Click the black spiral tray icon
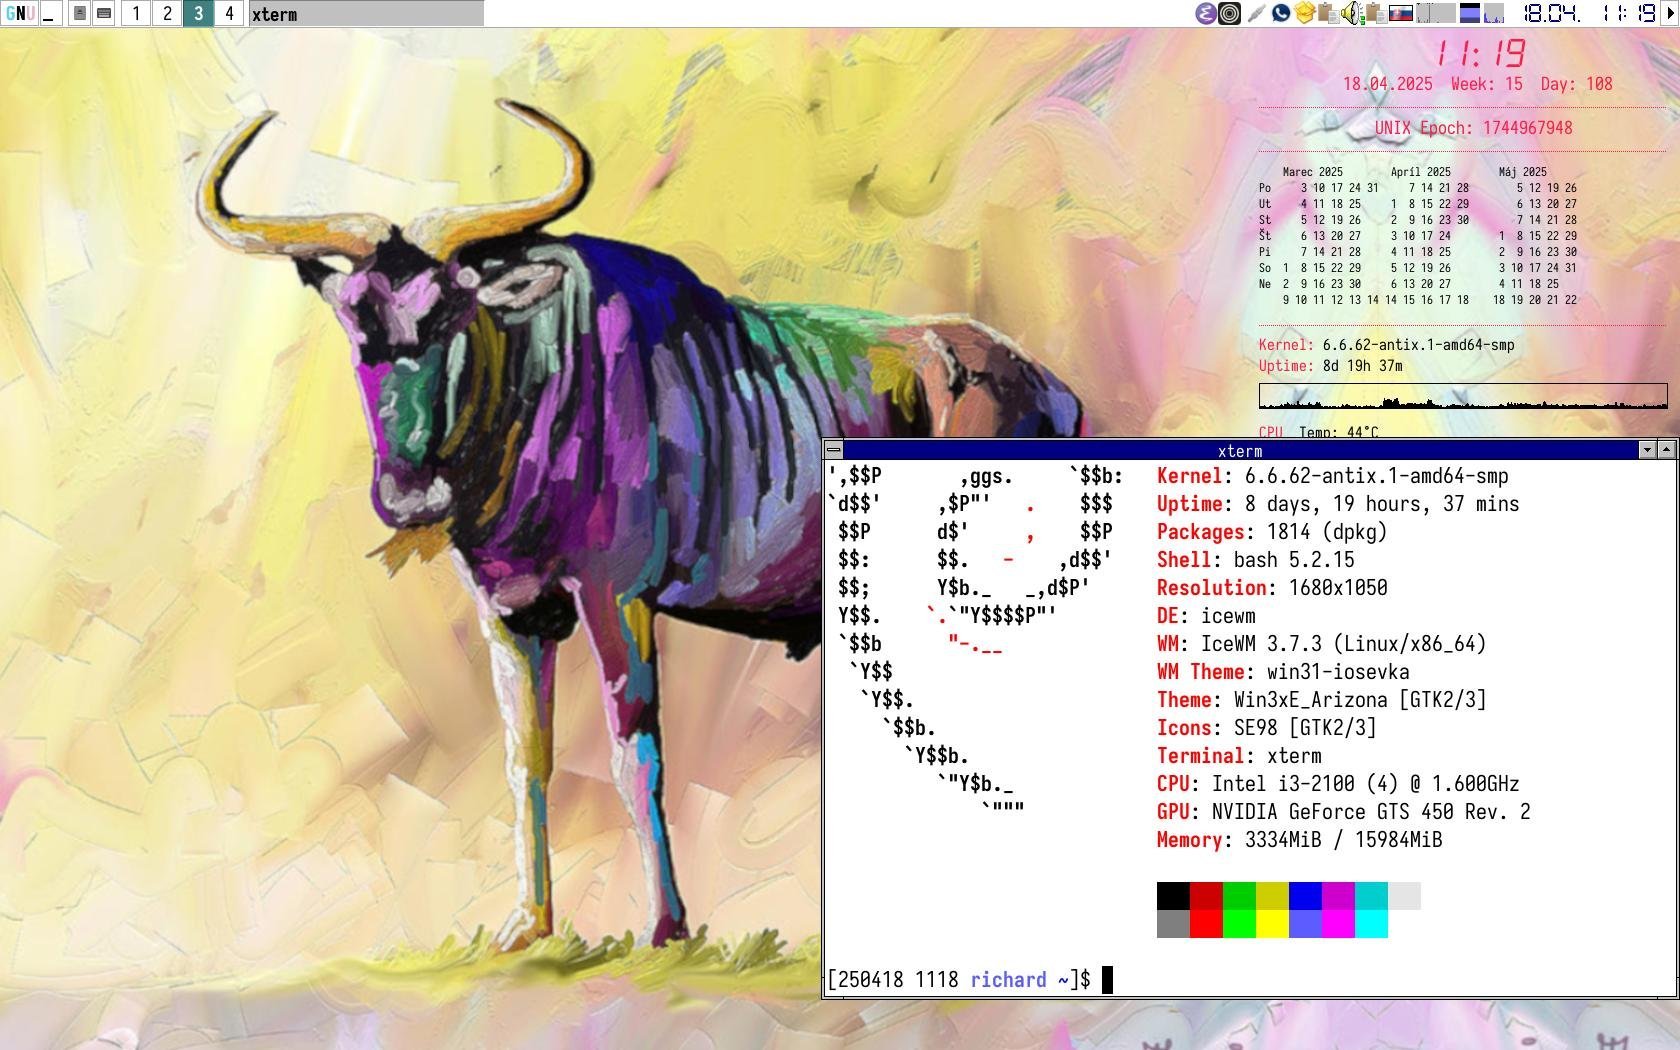The width and height of the screenshot is (1680, 1050). click(x=1230, y=13)
